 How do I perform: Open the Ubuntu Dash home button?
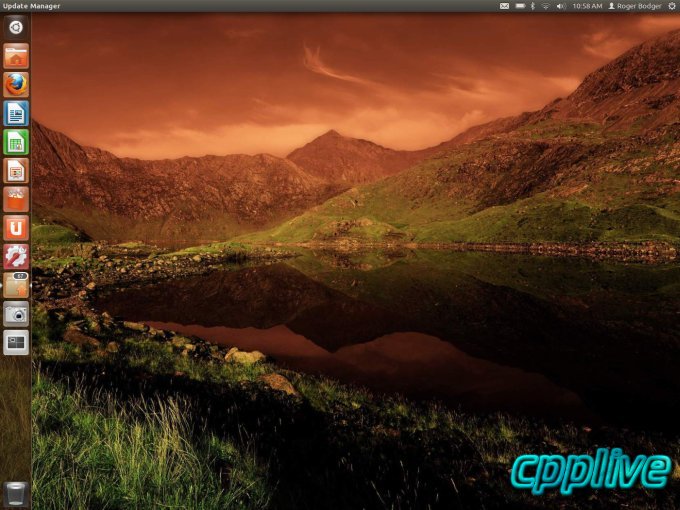[x=16, y=28]
